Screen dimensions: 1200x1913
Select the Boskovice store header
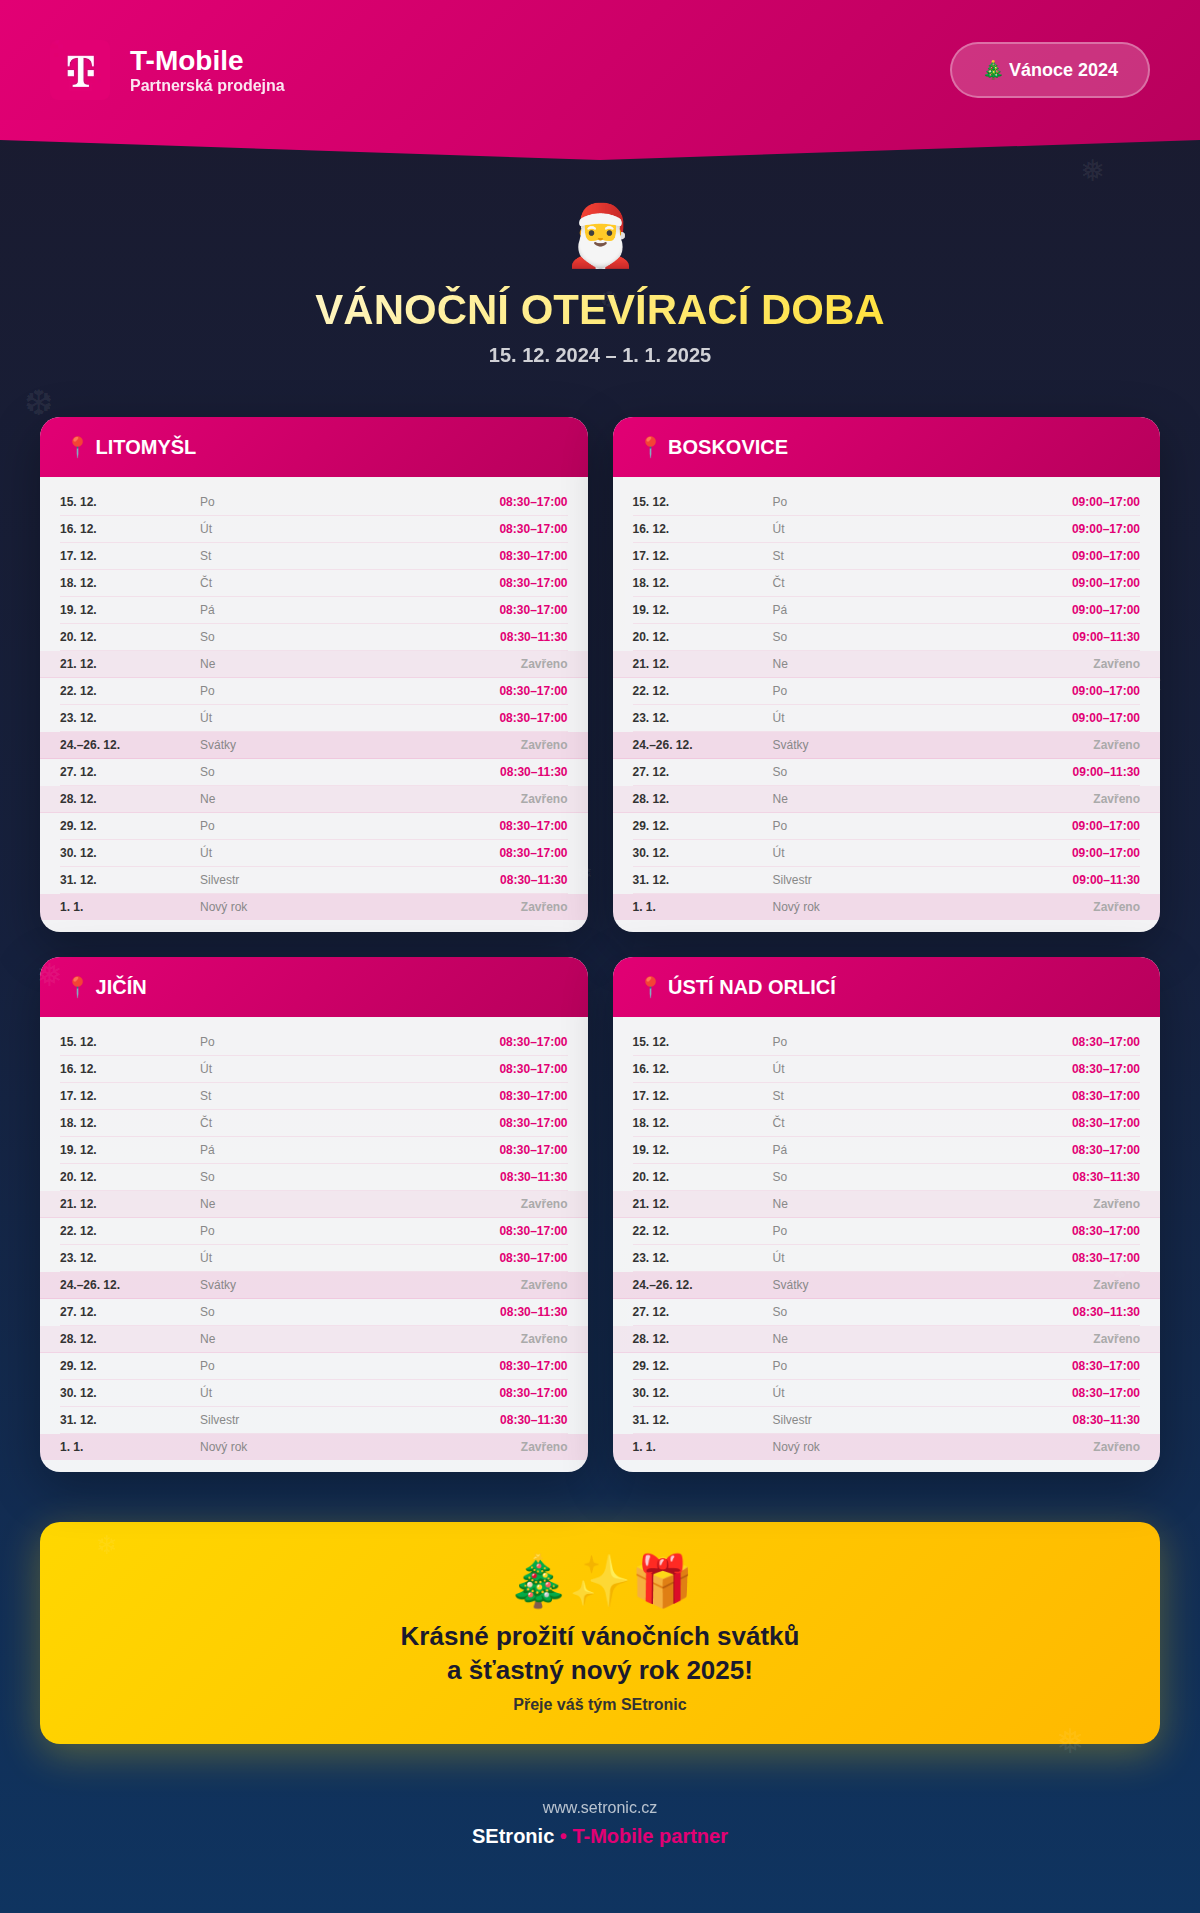[x=727, y=447]
